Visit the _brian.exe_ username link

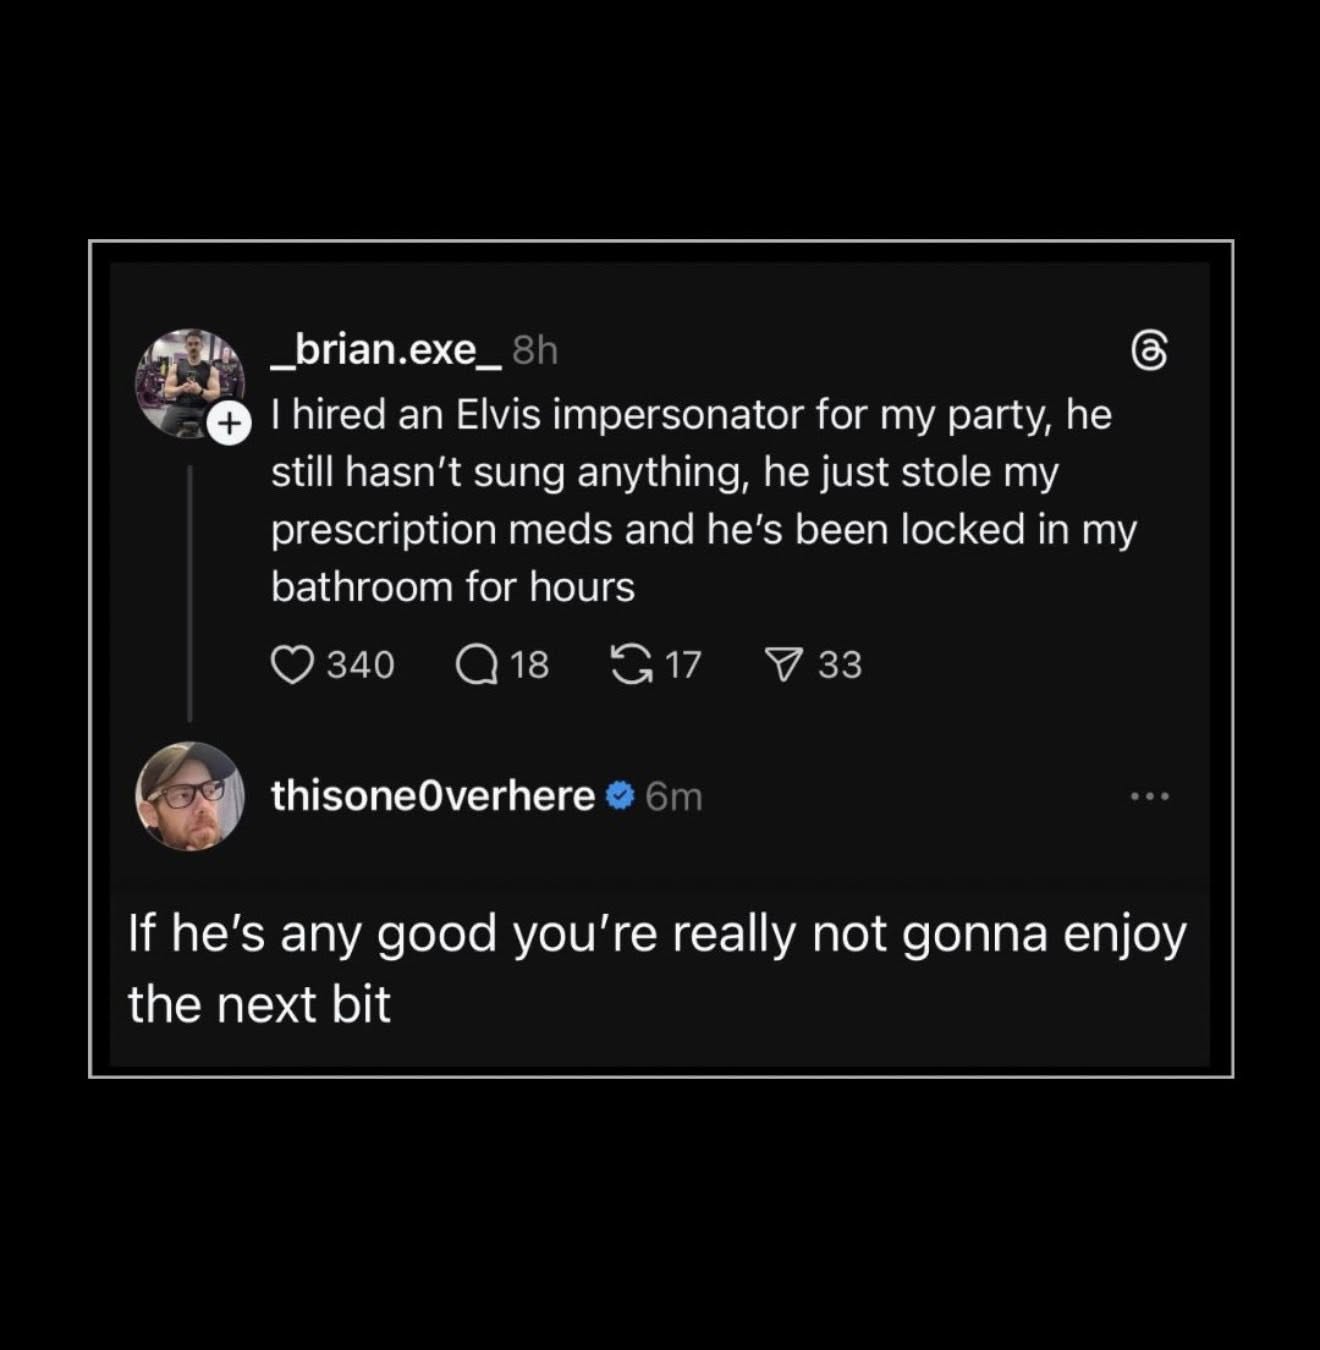coord(386,350)
